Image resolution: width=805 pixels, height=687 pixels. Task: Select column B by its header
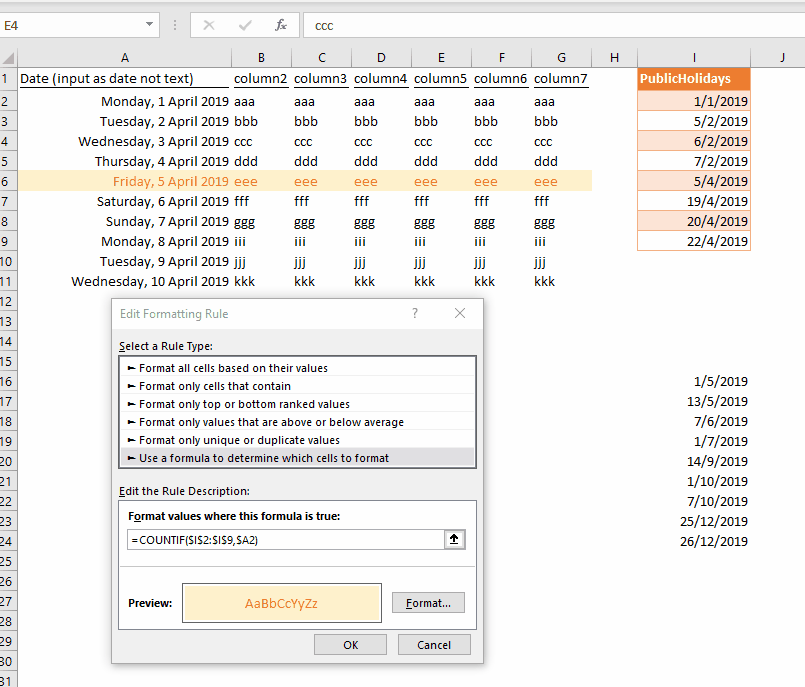pyautogui.click(x=260, y=57)
